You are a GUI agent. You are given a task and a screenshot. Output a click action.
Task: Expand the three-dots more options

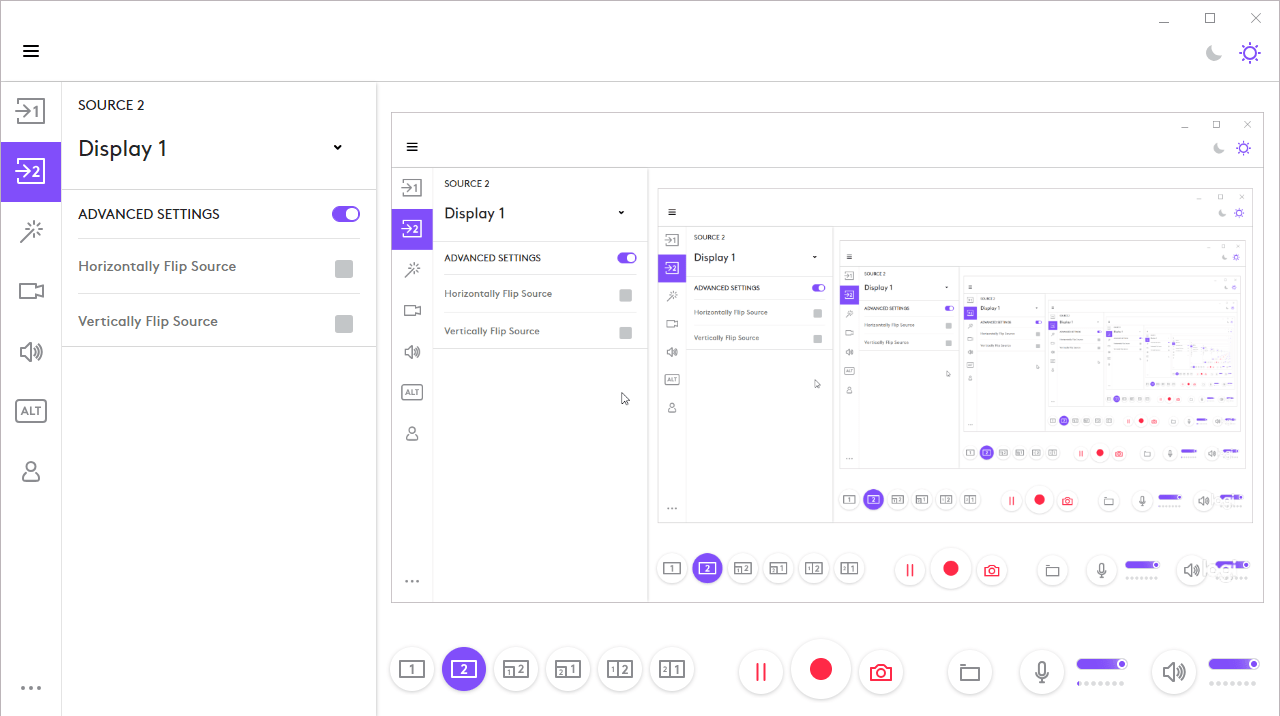(31, 688)
